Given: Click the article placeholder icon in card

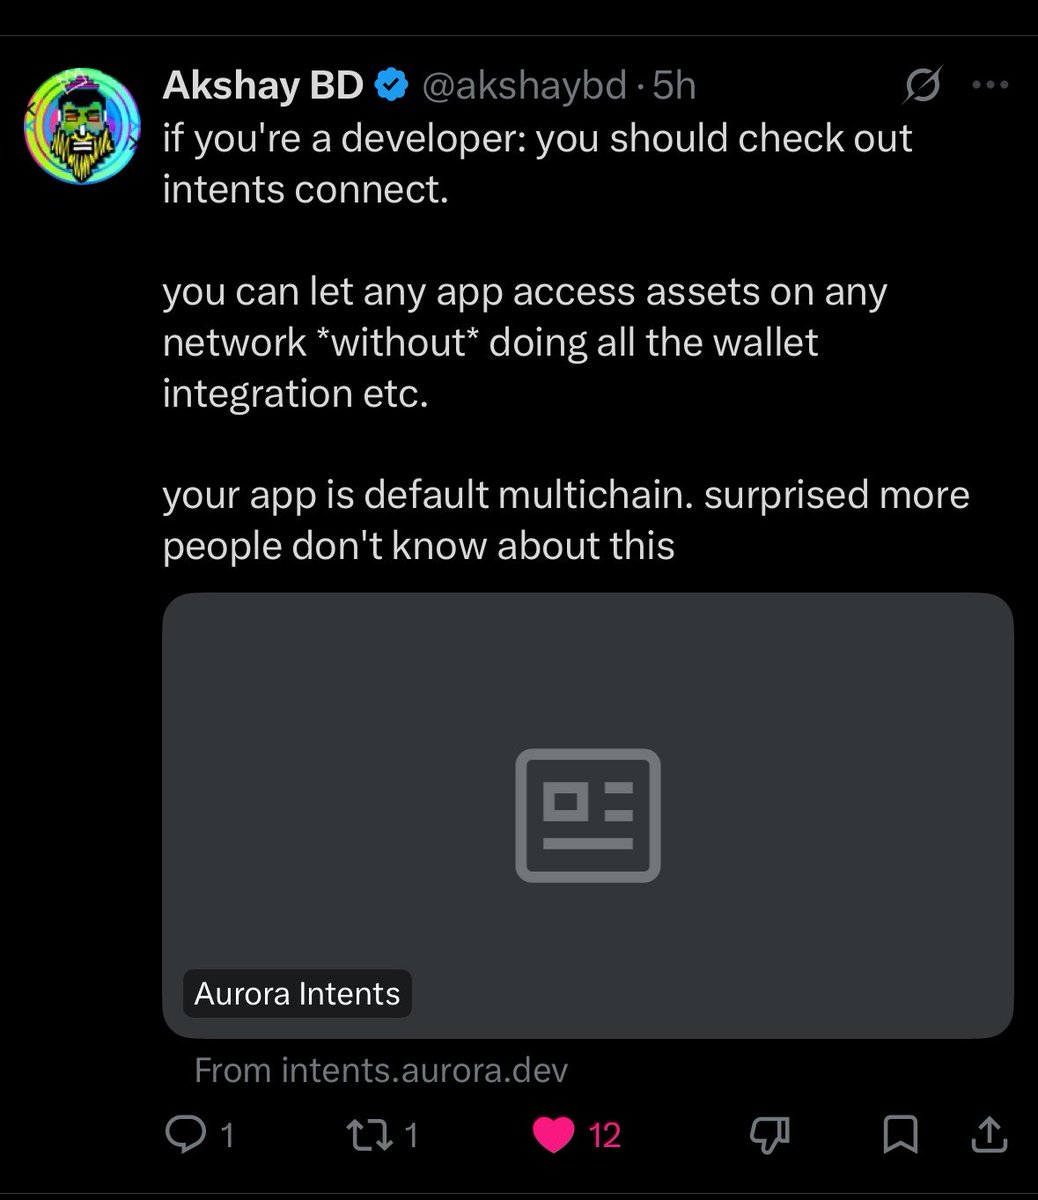Looking at the screenshot, I should 588,815.
